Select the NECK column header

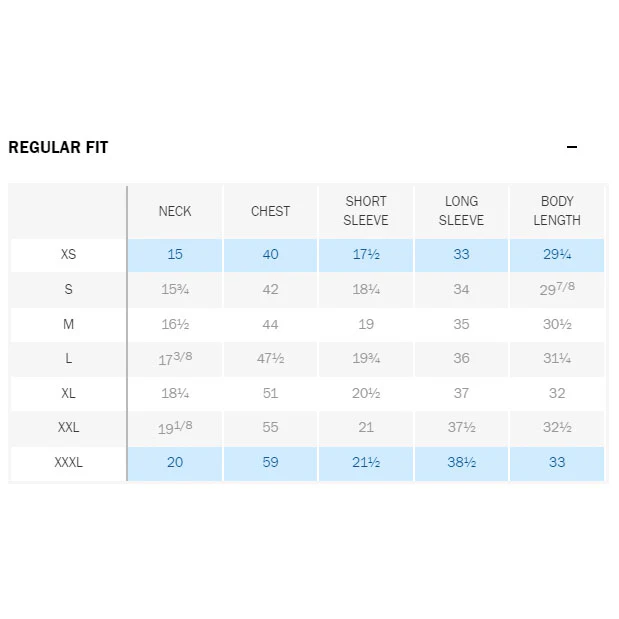175,211
